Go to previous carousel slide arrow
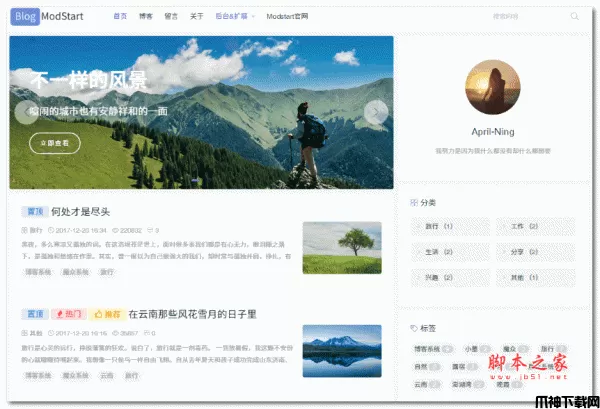This screenshot has height=409, width=600. [26, 112]
